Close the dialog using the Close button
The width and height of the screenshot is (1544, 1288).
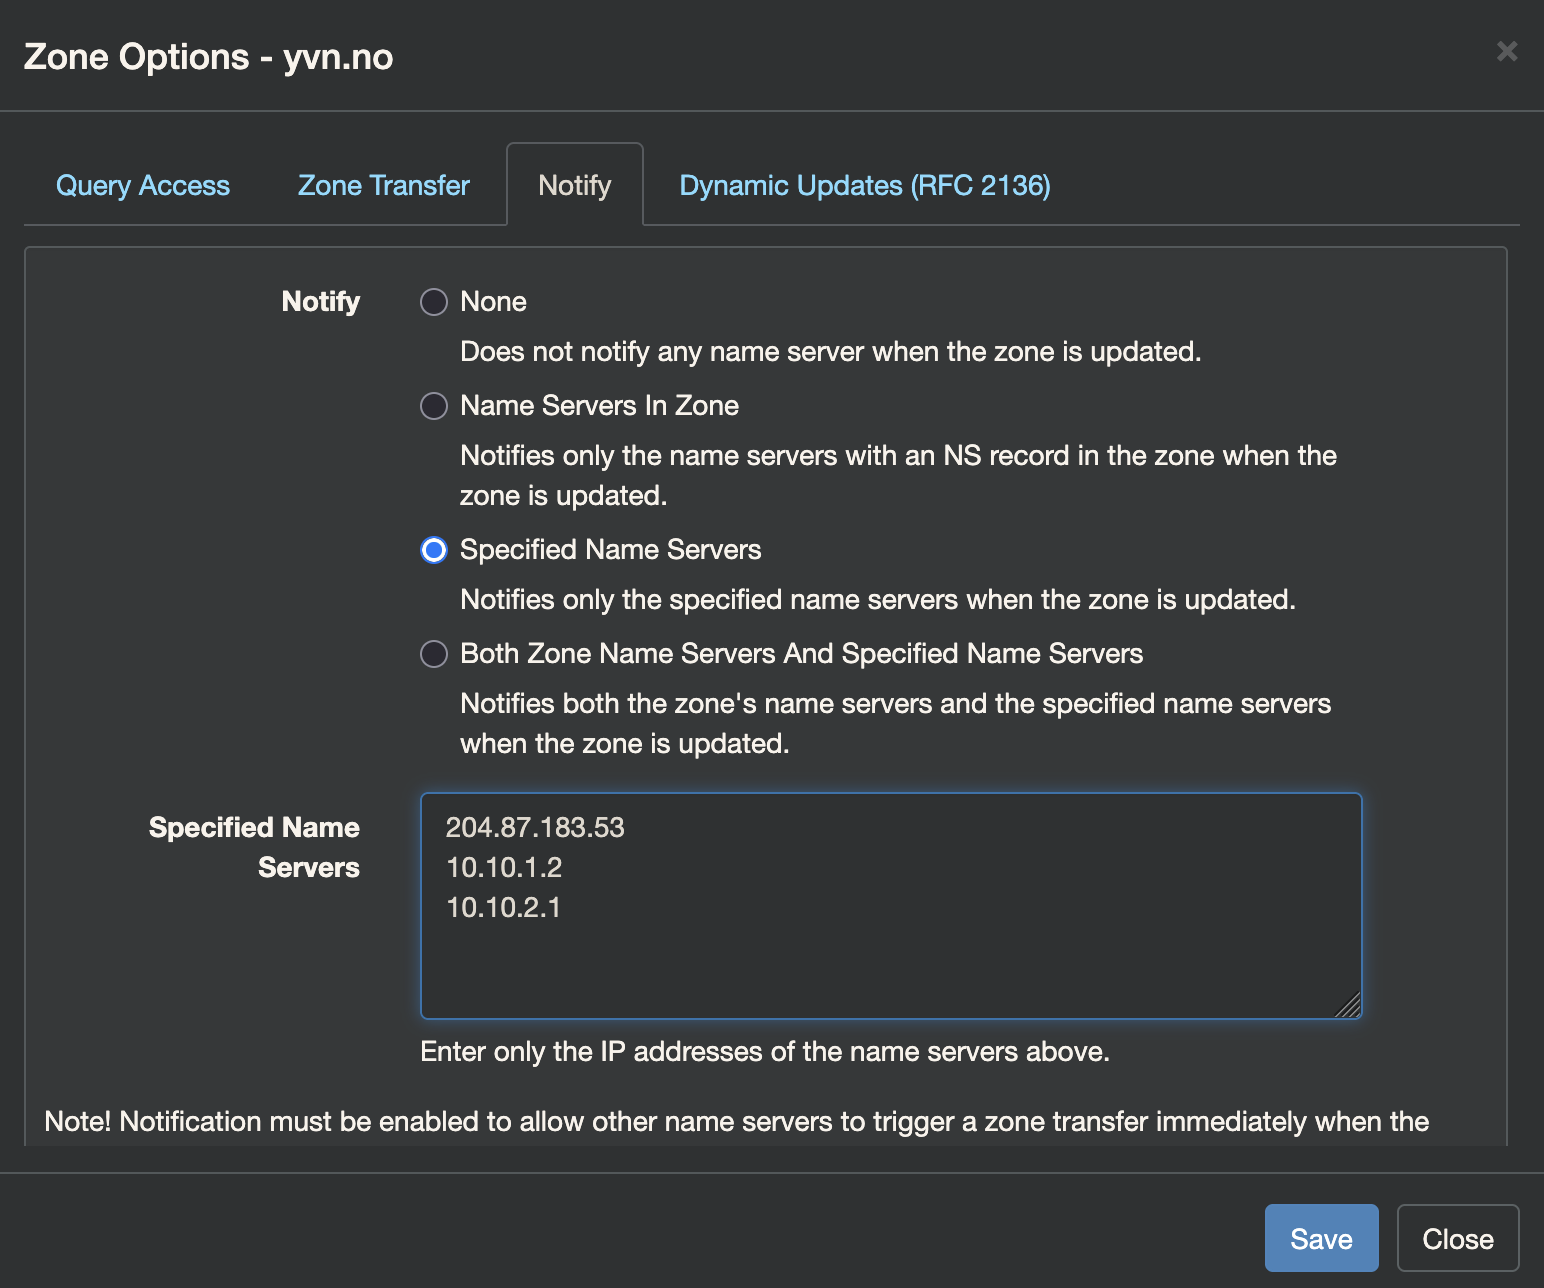[x=1458, y=1238]
